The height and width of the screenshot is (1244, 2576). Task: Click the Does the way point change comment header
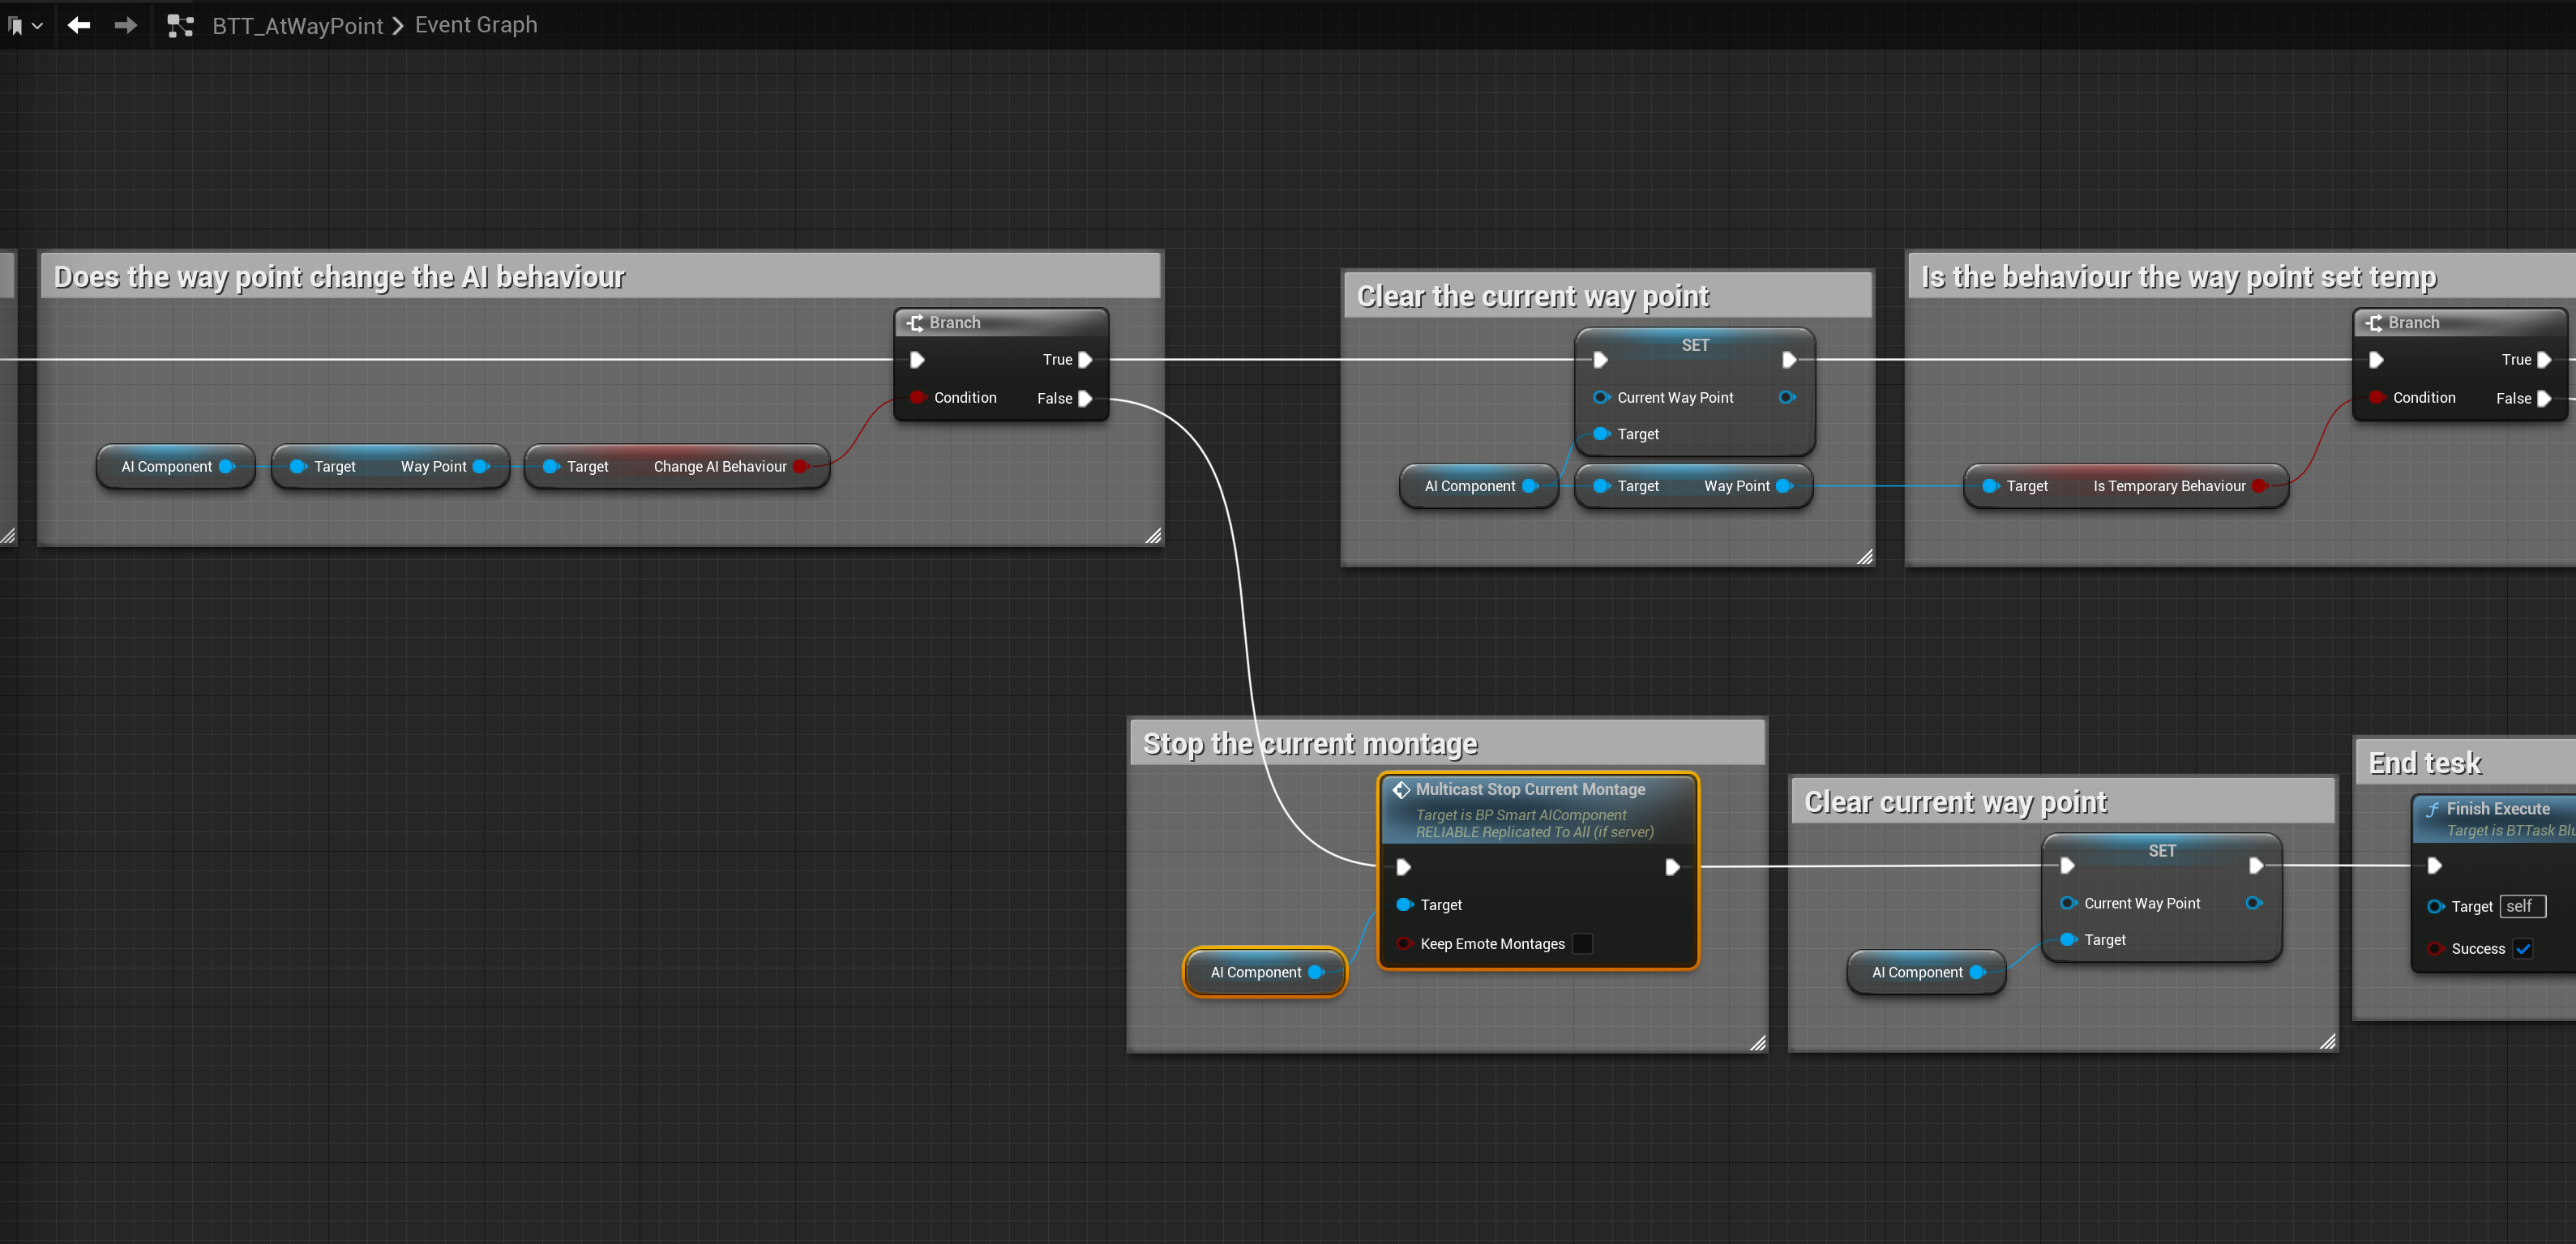(x=339, y=276)
